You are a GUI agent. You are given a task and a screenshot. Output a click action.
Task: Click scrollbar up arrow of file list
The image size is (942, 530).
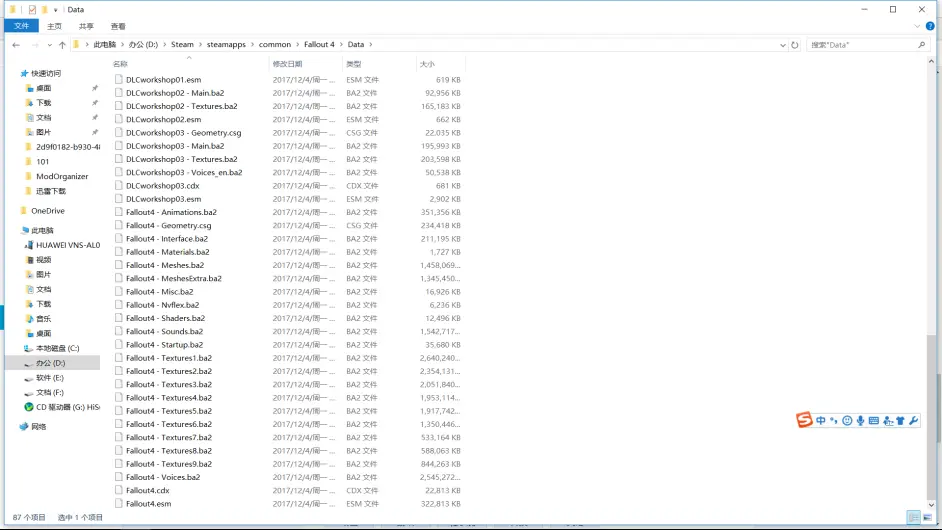pos(931,61)
